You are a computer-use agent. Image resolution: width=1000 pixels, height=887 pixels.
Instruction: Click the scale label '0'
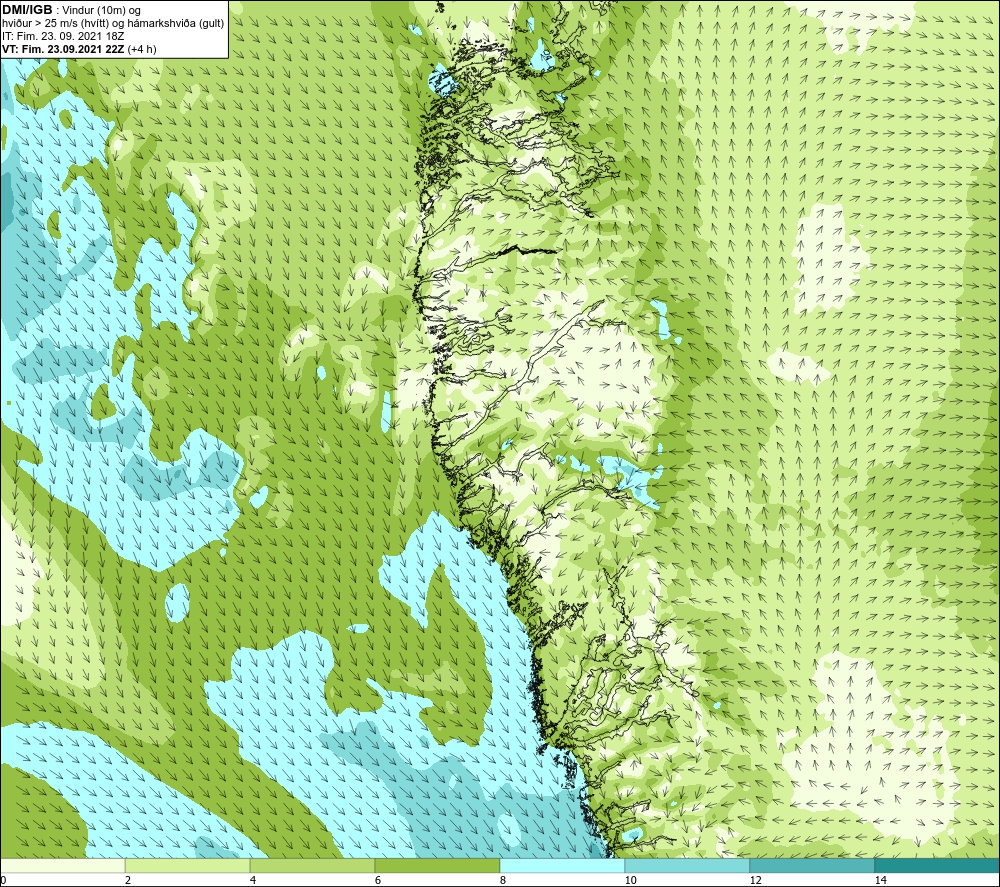3,881
